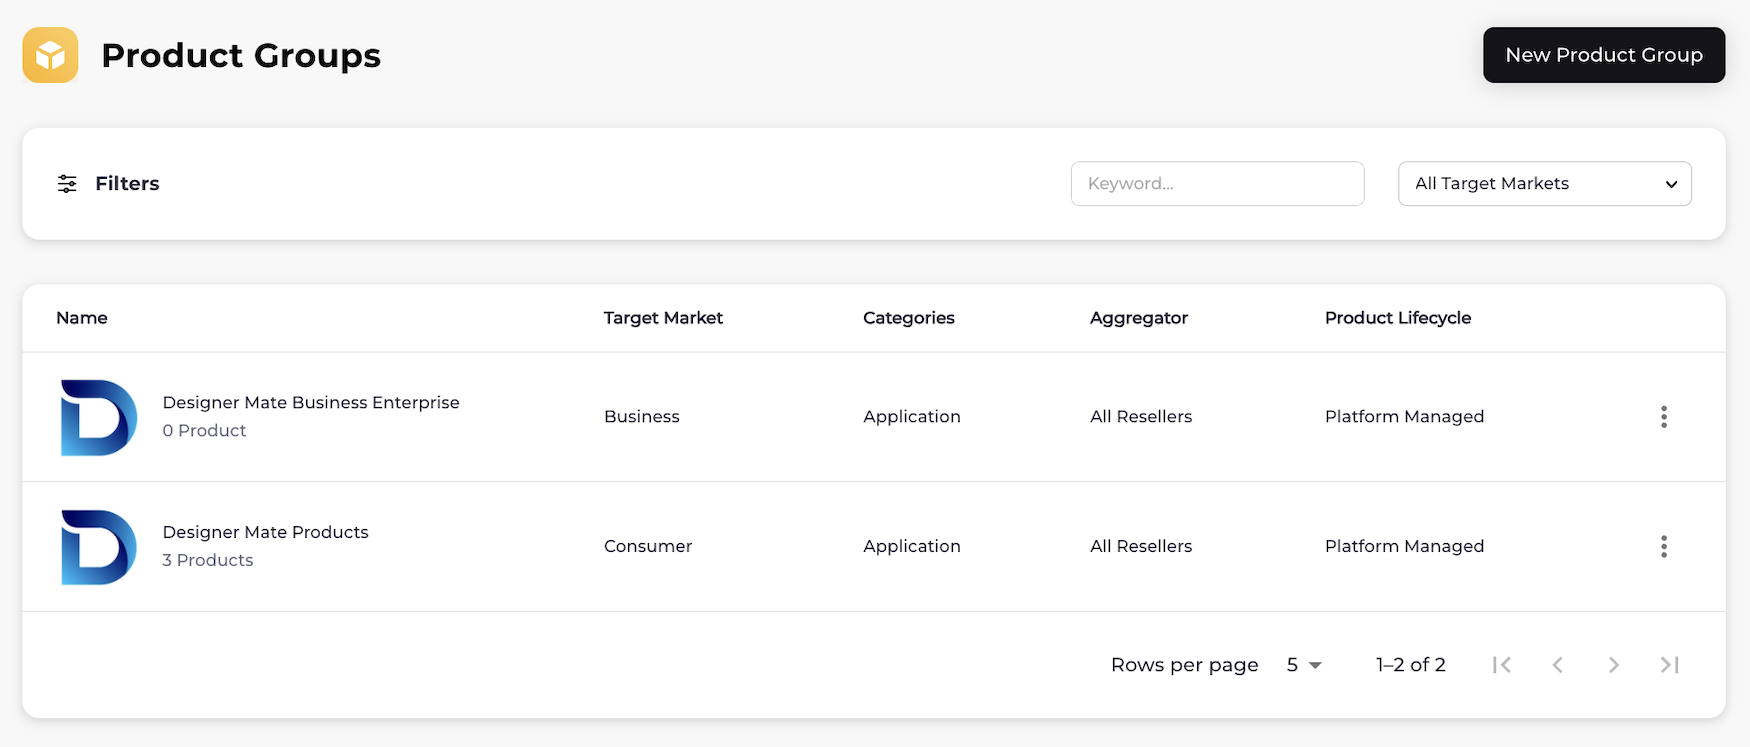Click the 'Consumer' target market cell
This screenshot has height=747, width=1750.
648,547
